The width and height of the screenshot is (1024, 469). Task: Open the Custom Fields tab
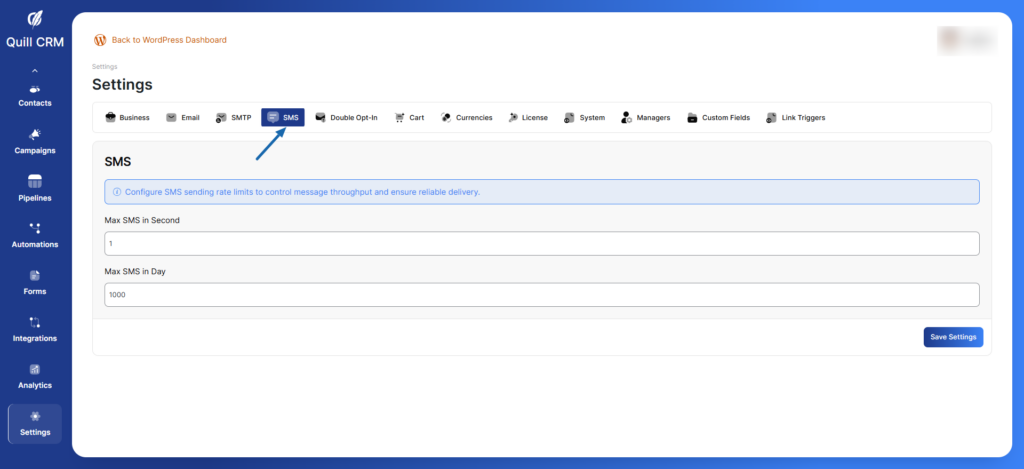click(718, 118)
